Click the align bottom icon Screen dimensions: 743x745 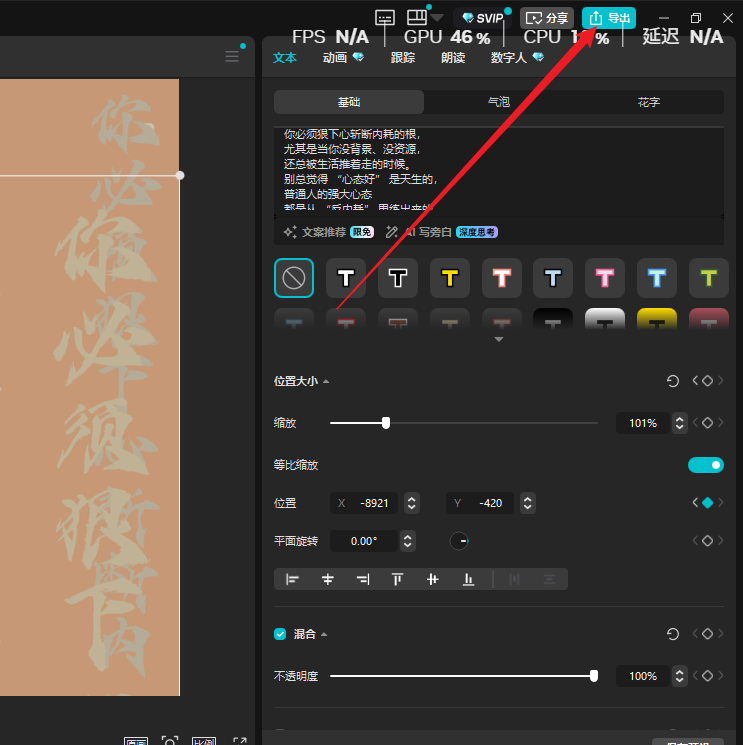(468, 579)
